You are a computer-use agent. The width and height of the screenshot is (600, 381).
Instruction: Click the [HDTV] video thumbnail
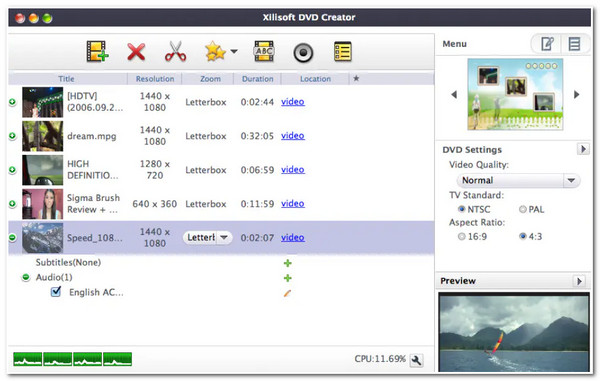[42, 102]
